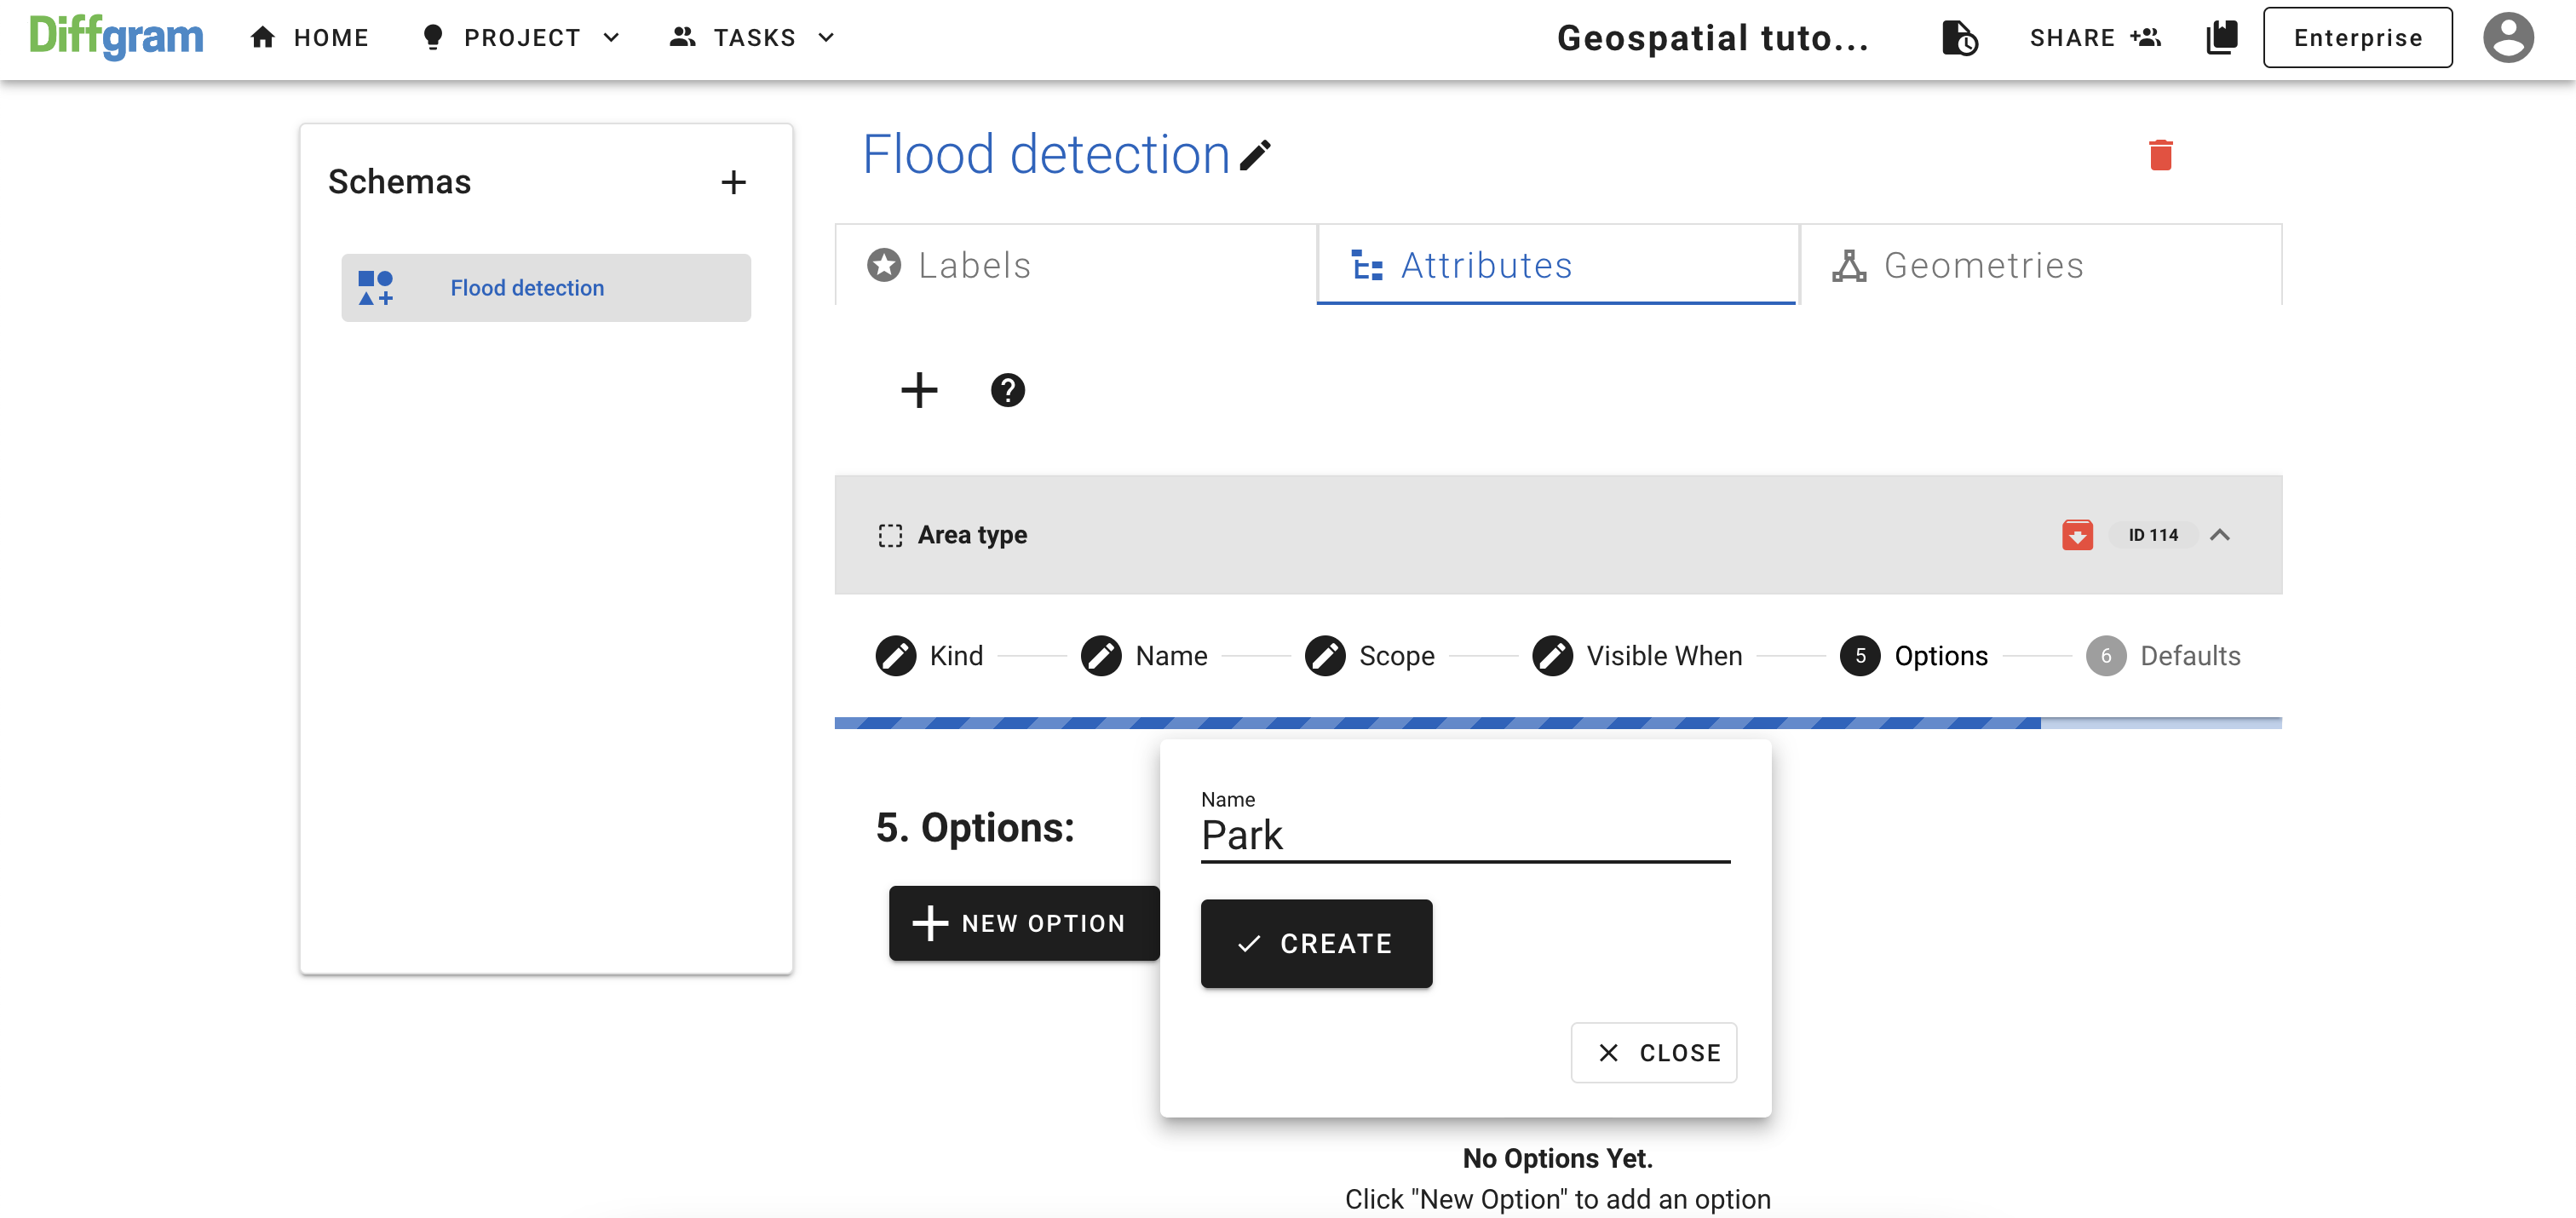Click the help question mark icon
The height and width of the screenshot is (1218, 2576).
[1009, 391]
